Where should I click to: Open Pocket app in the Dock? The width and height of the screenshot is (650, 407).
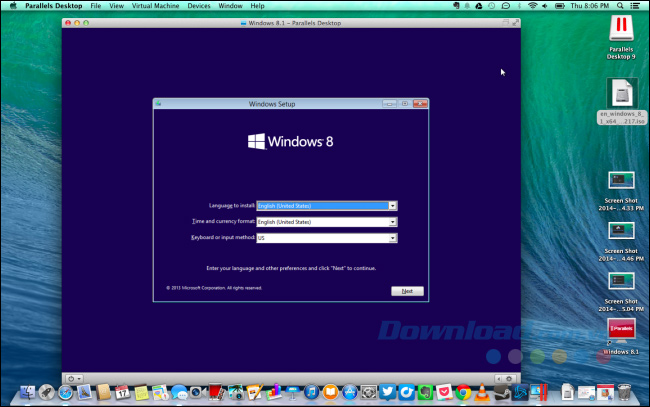click(444, 392)
